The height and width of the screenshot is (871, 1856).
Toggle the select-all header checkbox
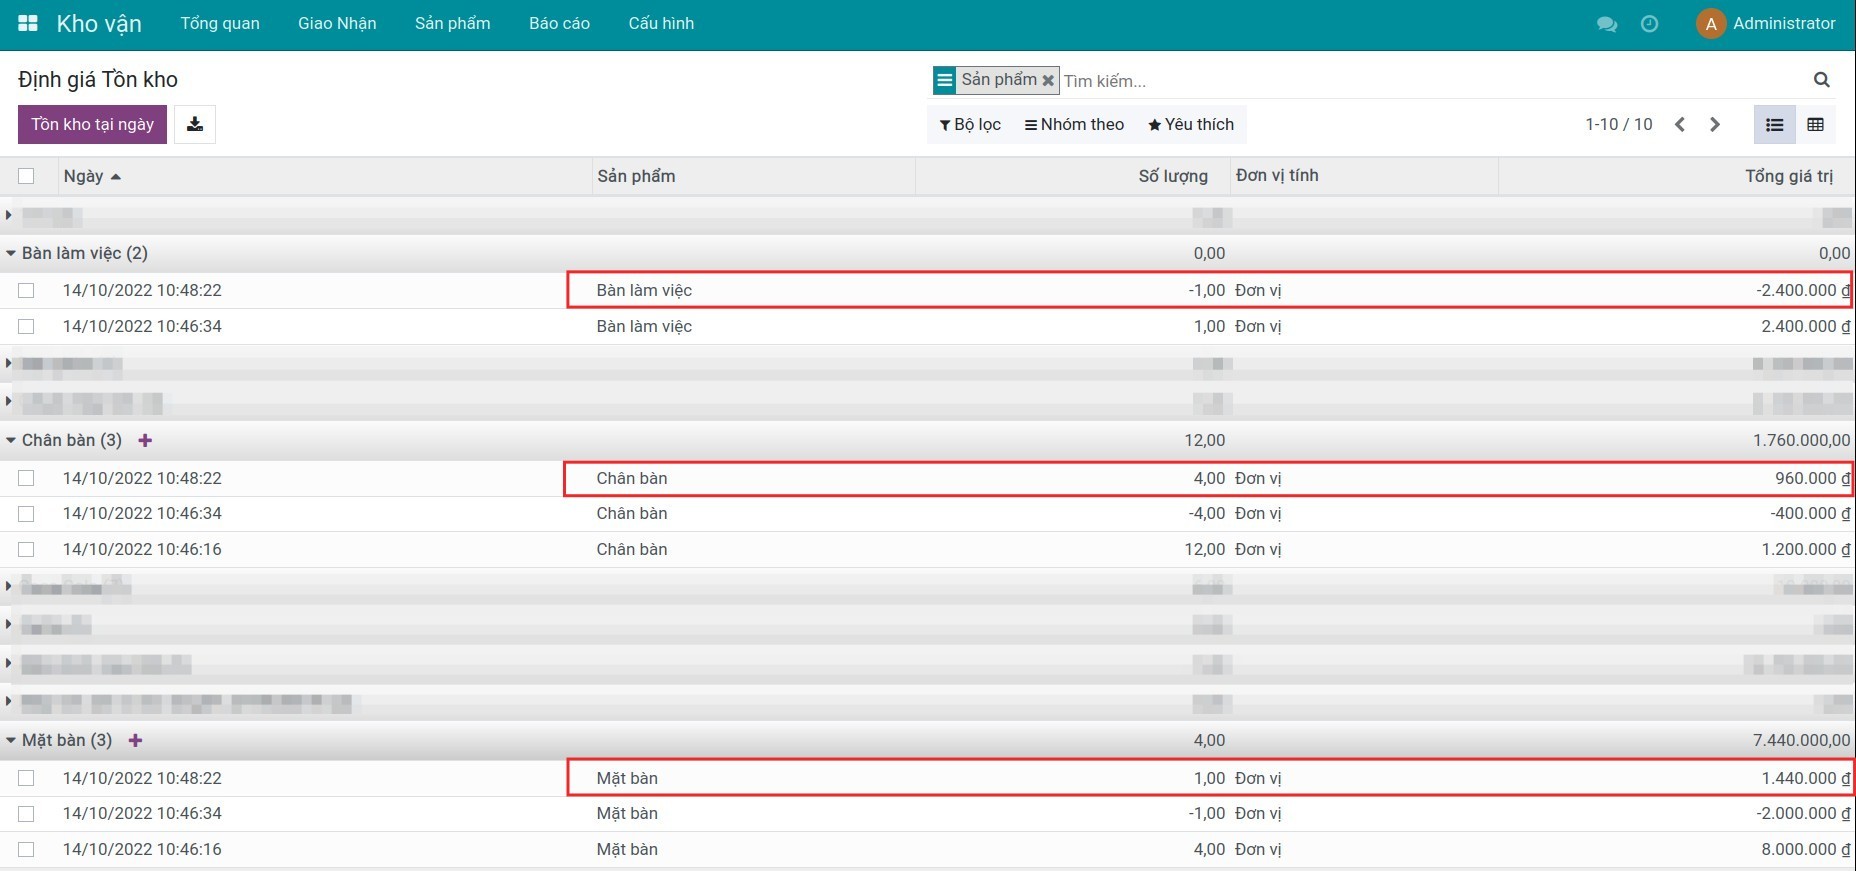point(26,176)
